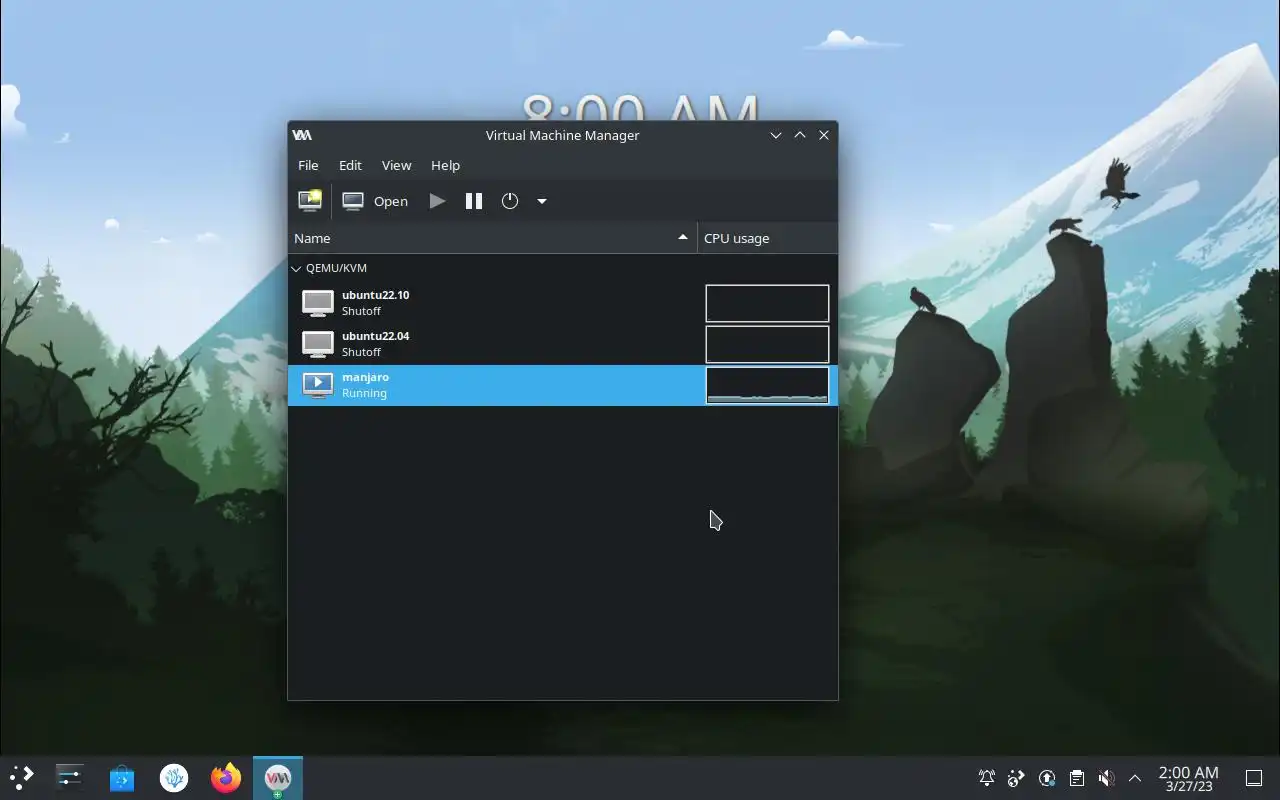The image size is (1280, 800).
Task: Click the ubuntu22.10 monitor icon
Action: (x=318, y=303)
